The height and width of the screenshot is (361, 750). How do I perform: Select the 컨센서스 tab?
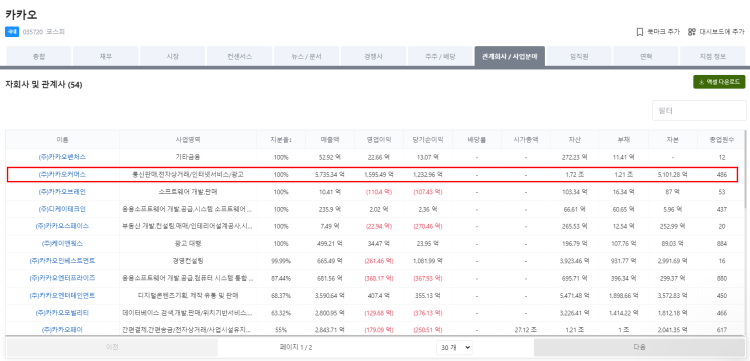[239, 56]
